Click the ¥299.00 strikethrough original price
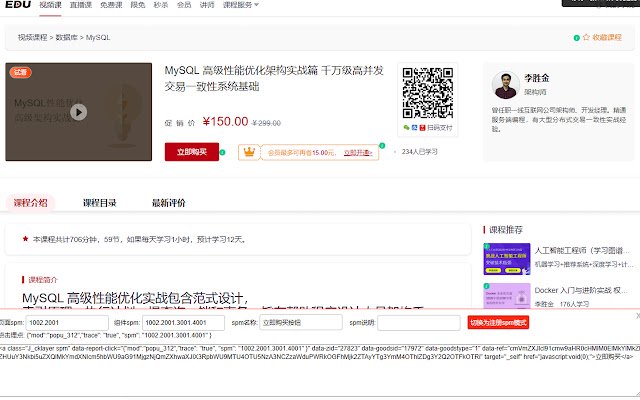 point(266,123)
